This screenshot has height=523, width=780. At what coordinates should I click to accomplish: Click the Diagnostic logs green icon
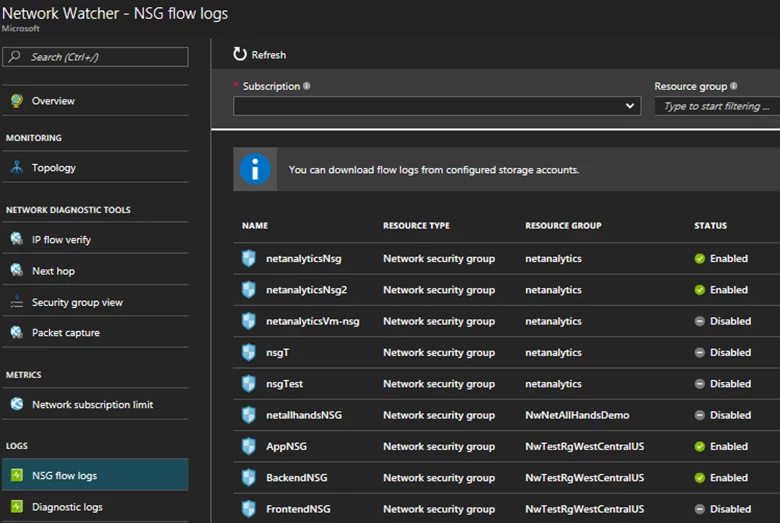pos(16,506)
